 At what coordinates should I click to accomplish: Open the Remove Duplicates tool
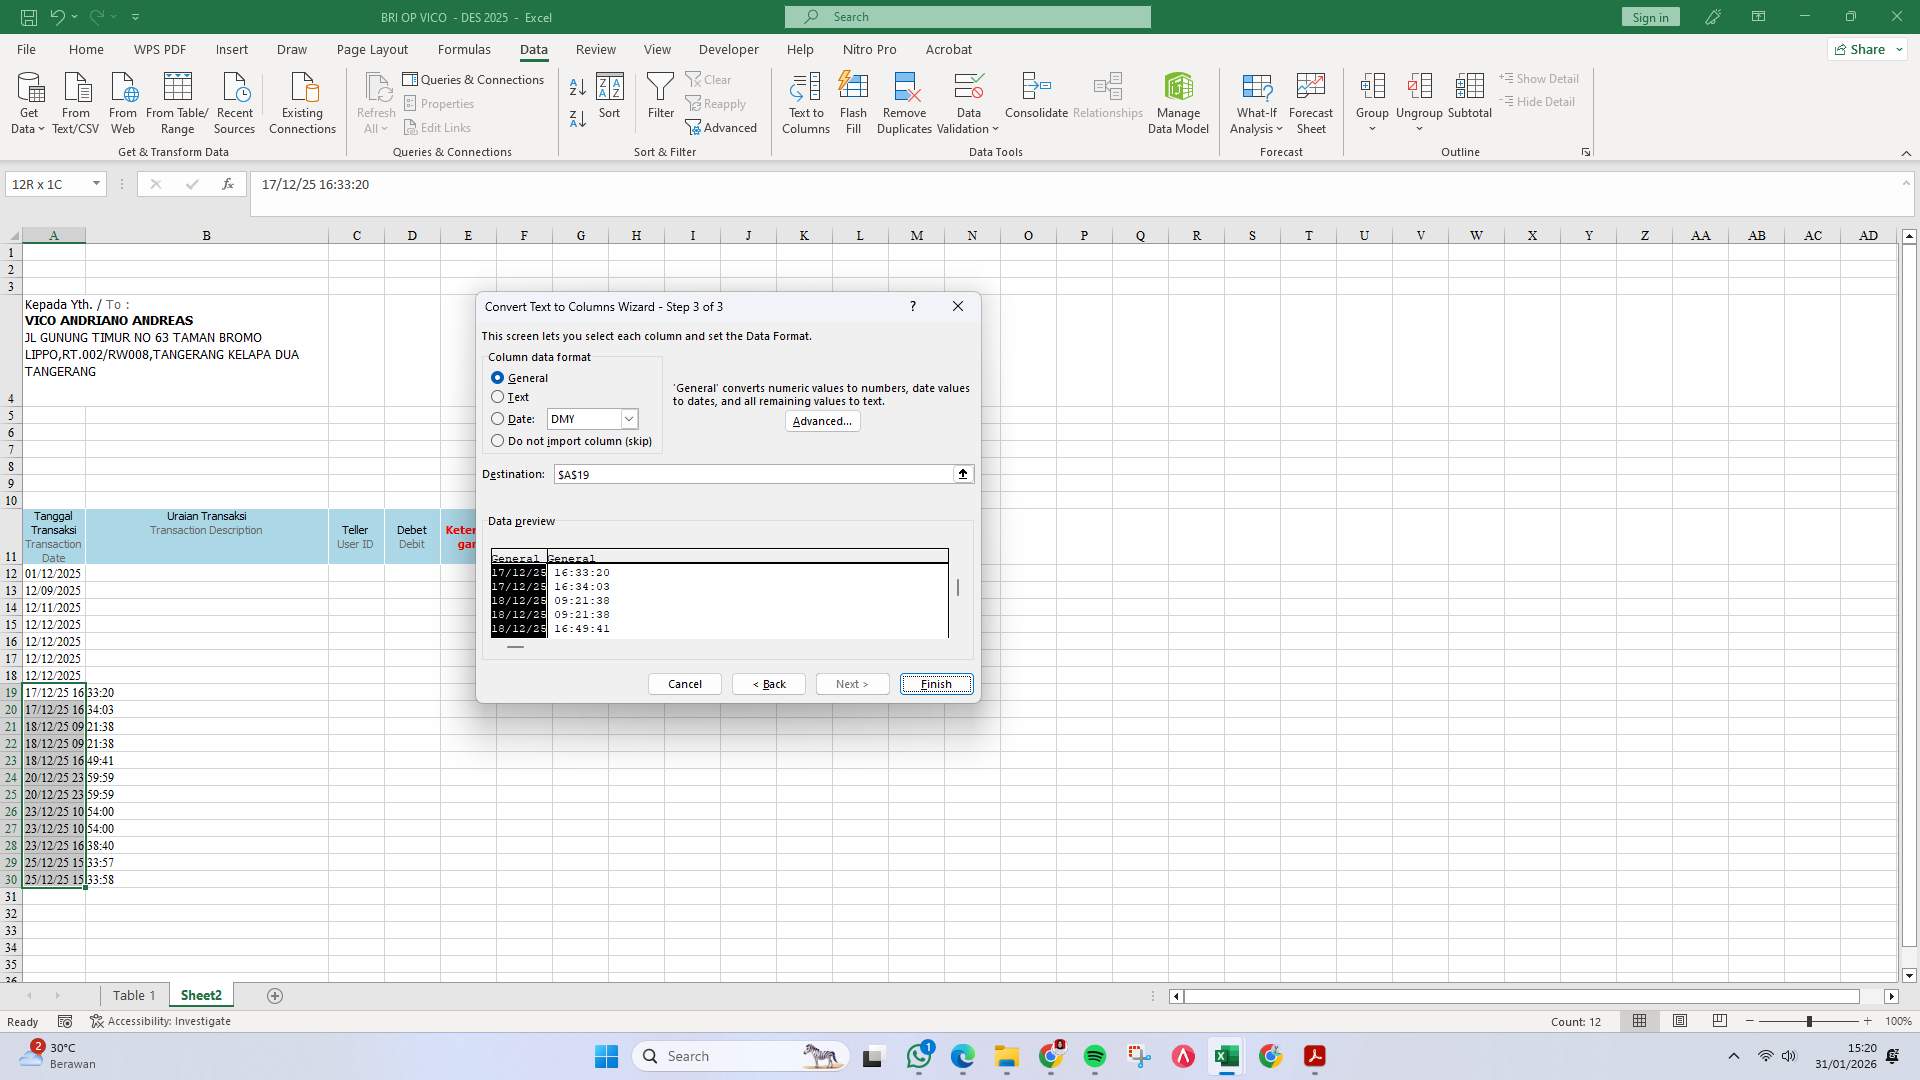coord(903,100)
